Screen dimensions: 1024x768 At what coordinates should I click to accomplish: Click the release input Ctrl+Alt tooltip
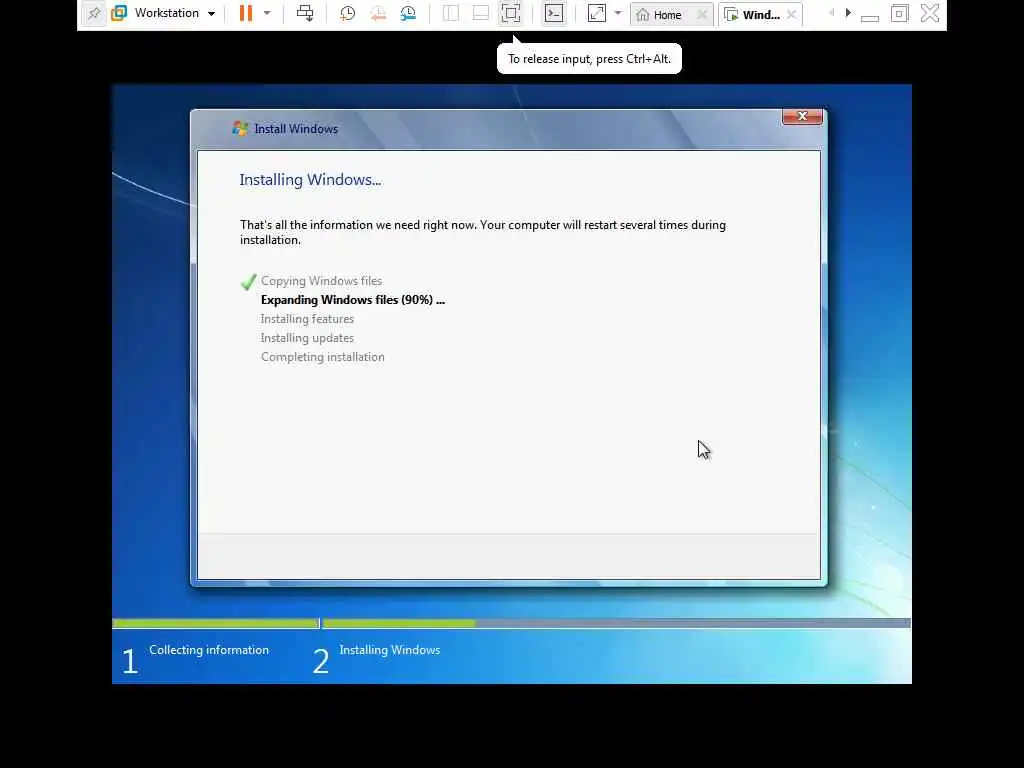point(589,59)
